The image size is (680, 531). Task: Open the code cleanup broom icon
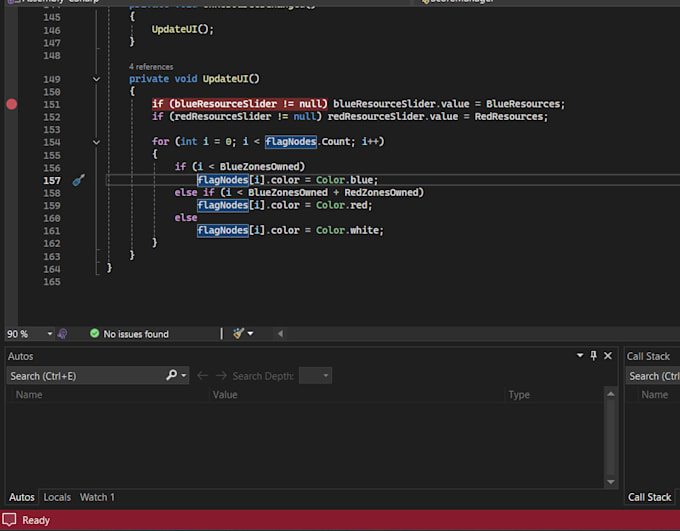pos(238,334)
